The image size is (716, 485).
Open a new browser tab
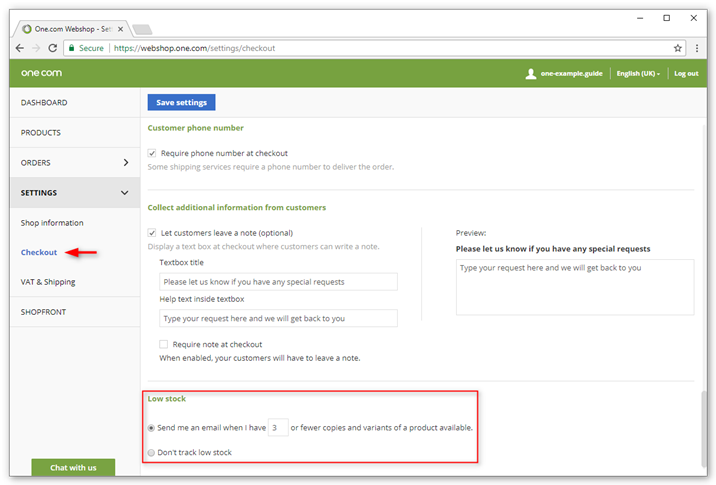142,30
